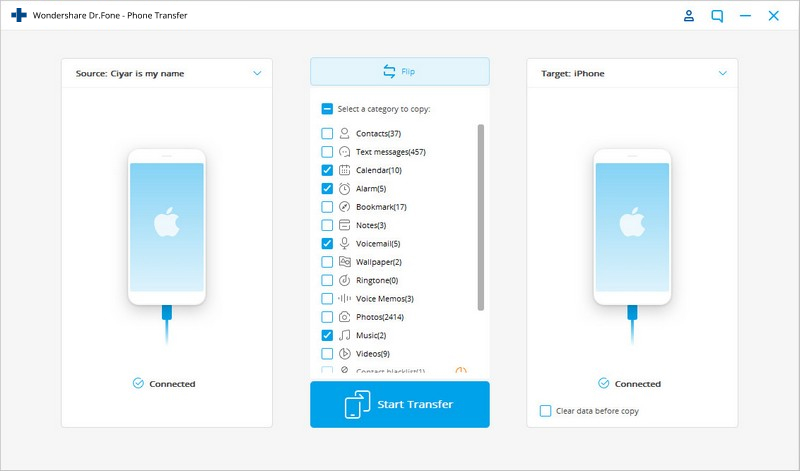Click the orange warning icon near Contact blacklist
Image resolution: width=800 pixels, height=471 pixels.
461,370
